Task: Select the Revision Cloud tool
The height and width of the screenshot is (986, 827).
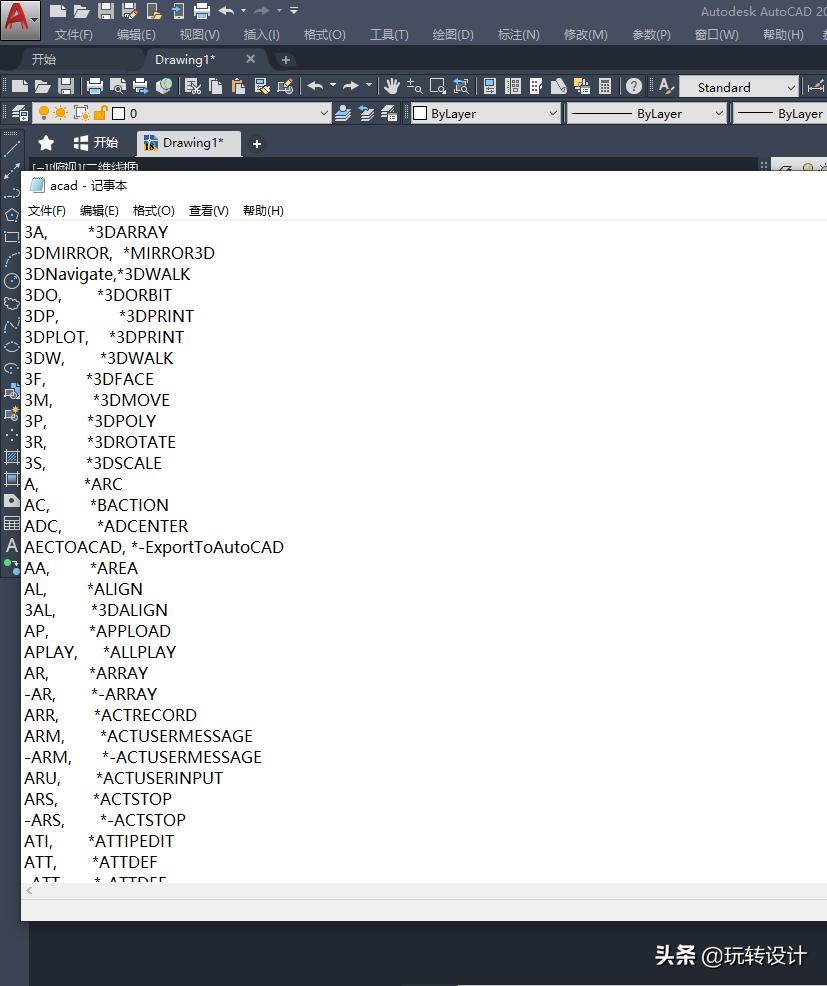Action: [11, 302]
